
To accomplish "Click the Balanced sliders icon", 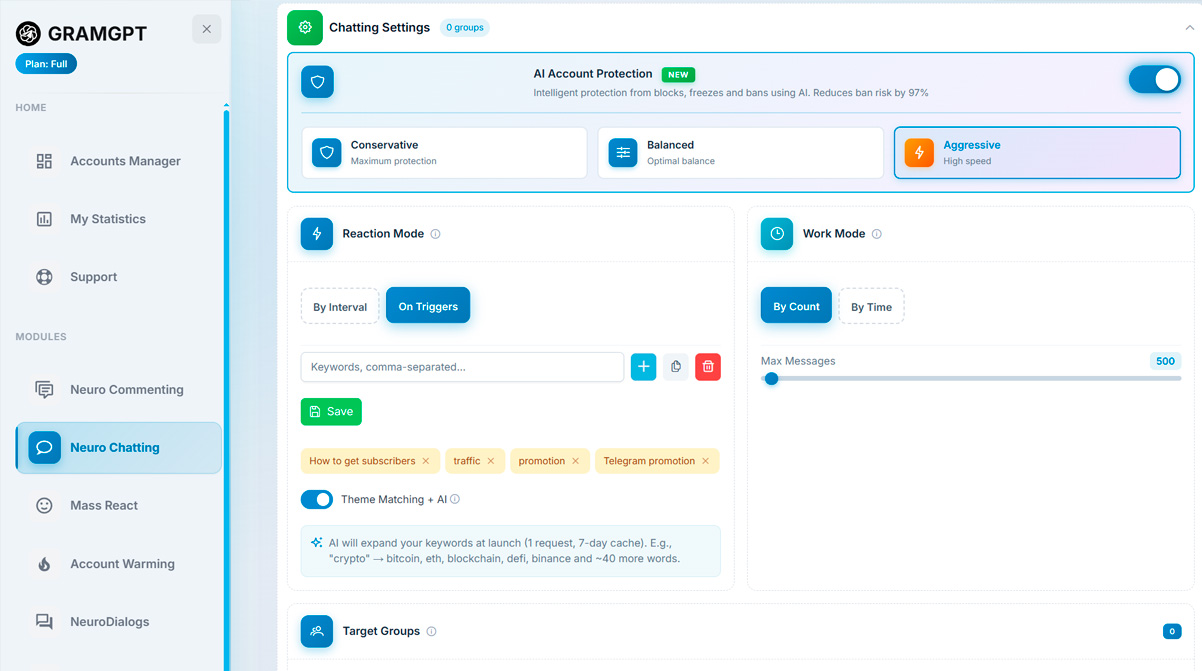I will [x=623, y=153].
